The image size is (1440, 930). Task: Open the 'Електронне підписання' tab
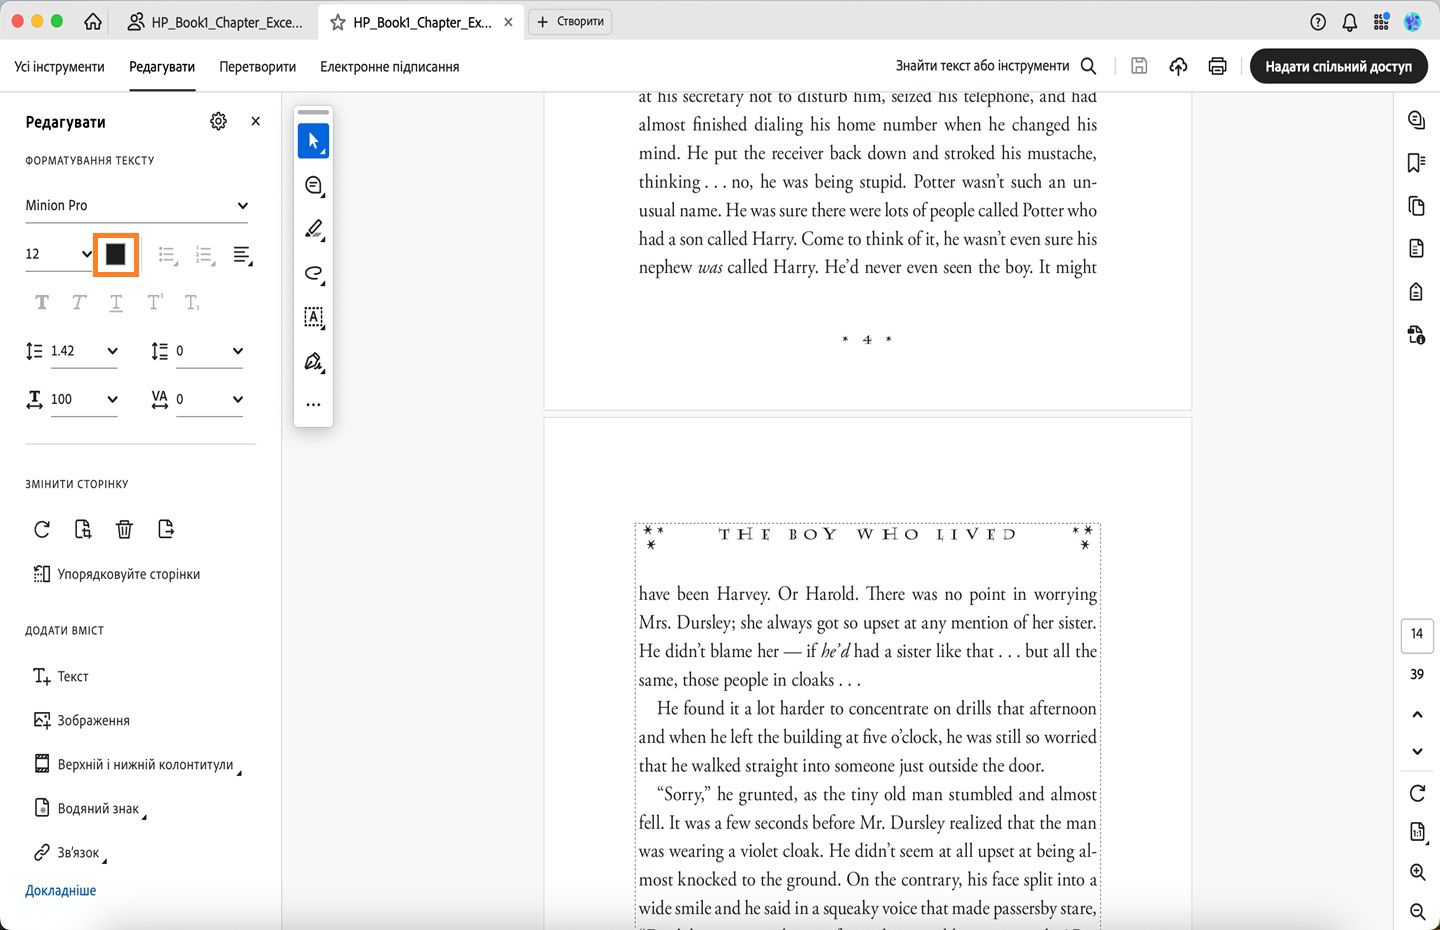[390, 67]
